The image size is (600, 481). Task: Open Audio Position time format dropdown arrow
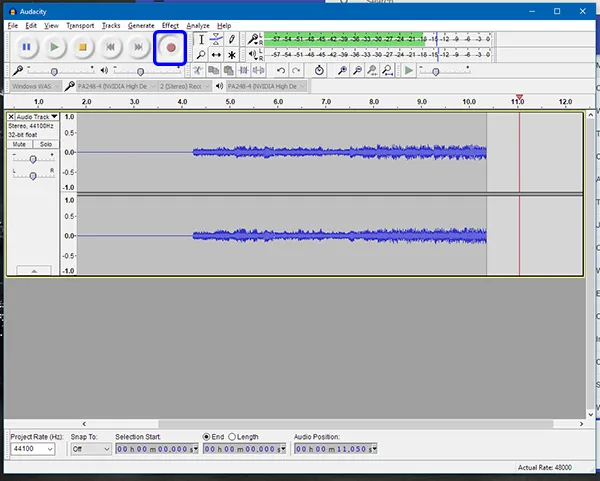(x=375, y=448)
